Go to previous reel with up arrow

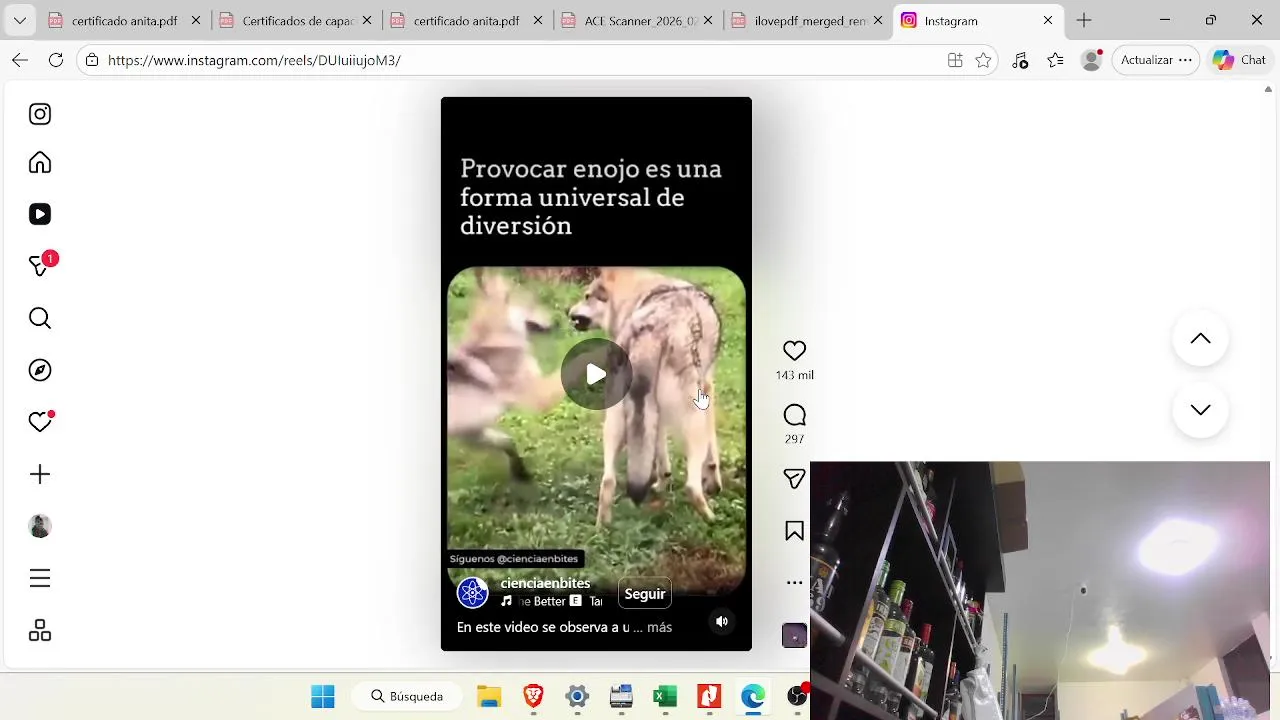pyautogui.click(x=1200, y=339)
